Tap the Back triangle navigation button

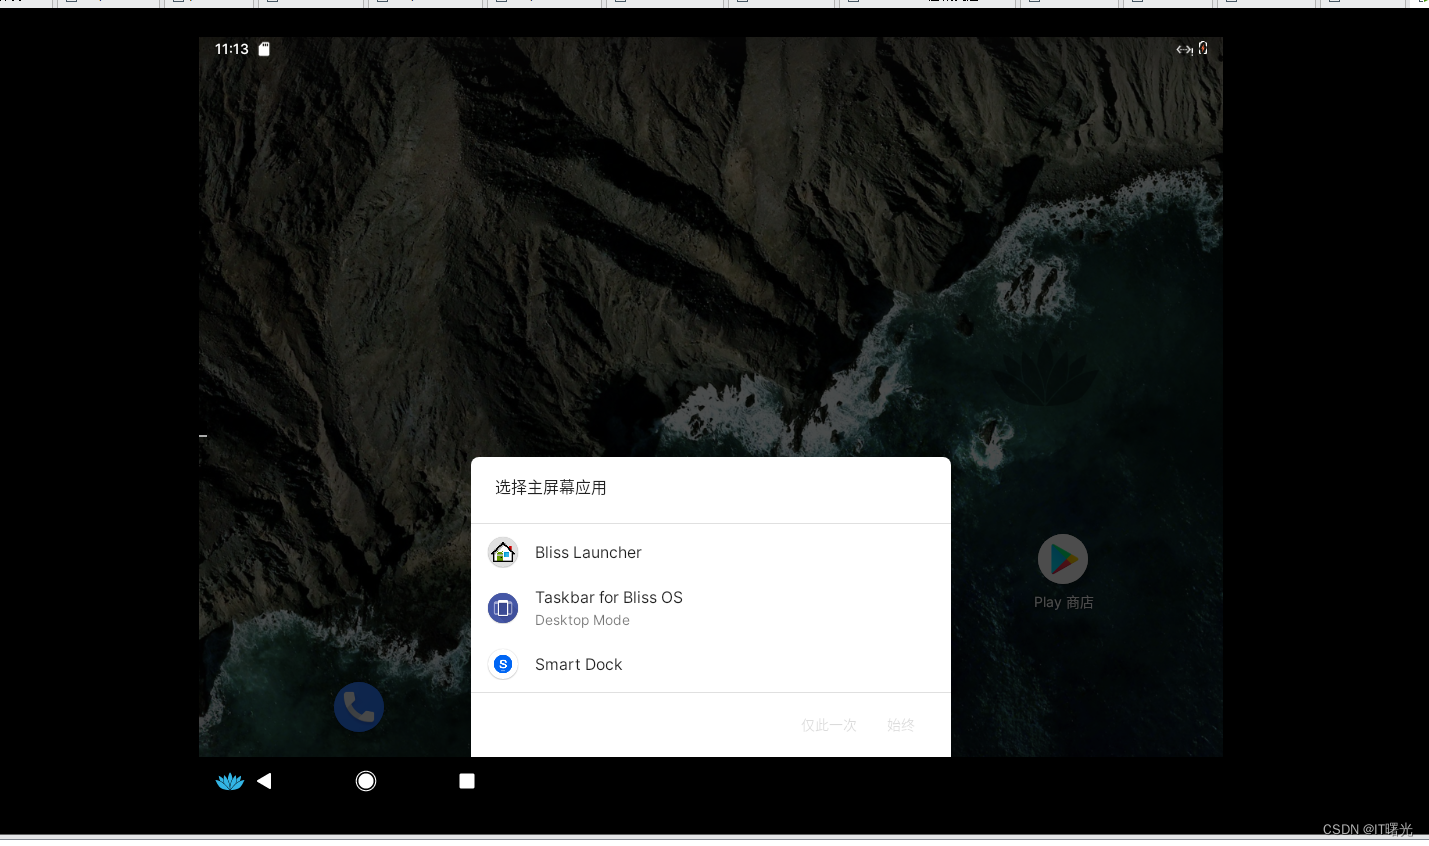(264, 781)
